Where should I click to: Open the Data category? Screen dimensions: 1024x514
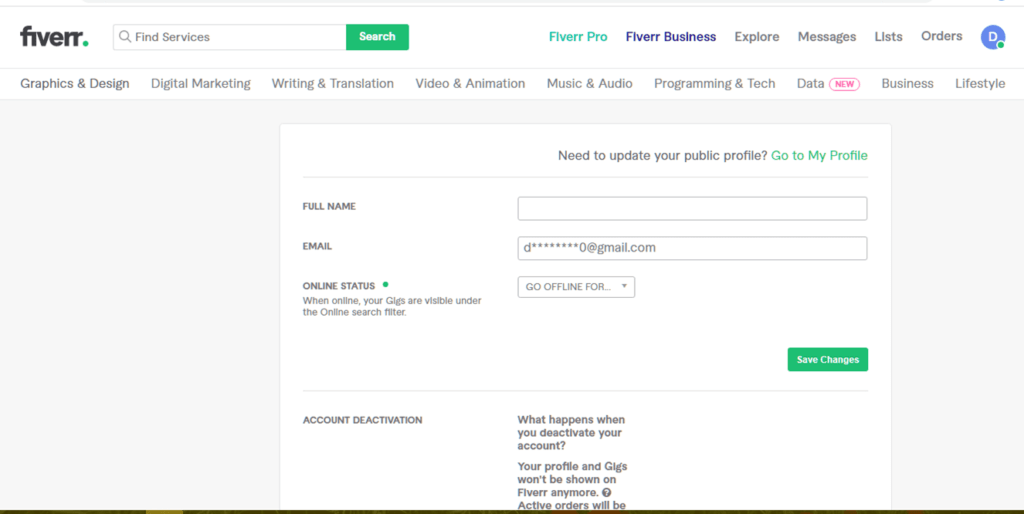pos(810,84)
